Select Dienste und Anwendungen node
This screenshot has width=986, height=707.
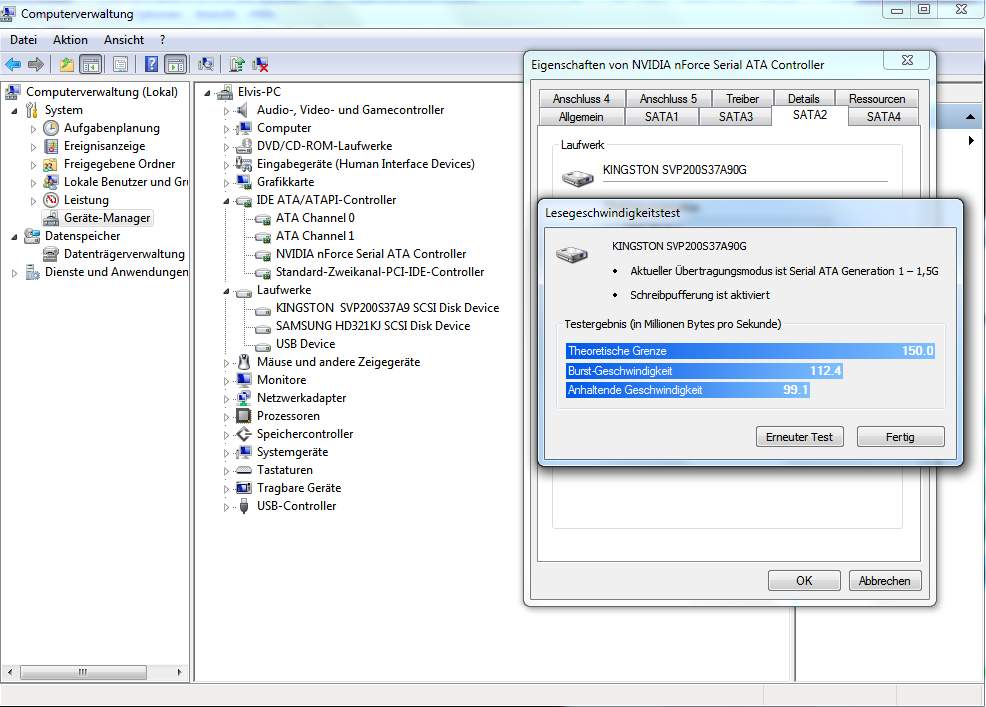click(116, 272)
